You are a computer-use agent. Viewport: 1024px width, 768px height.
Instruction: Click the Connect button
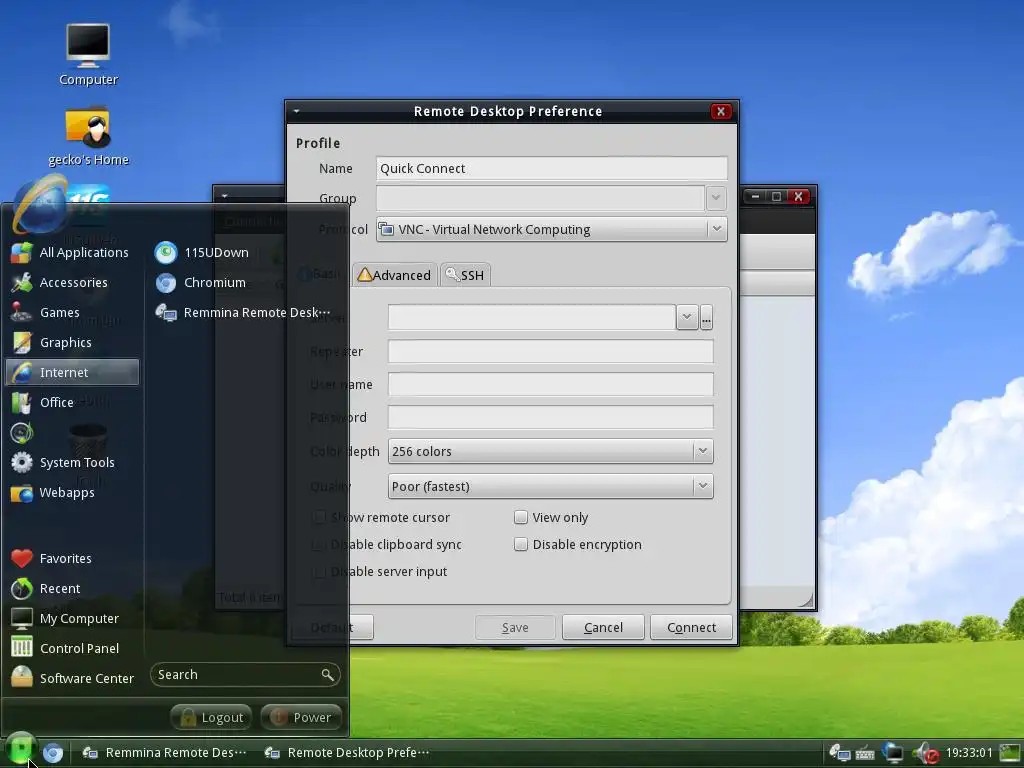(692, 628)
